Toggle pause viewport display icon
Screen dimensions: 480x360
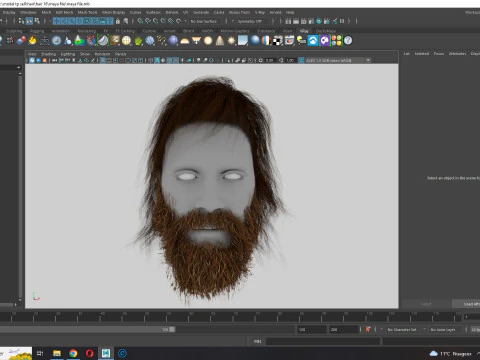tap(342, 21)
